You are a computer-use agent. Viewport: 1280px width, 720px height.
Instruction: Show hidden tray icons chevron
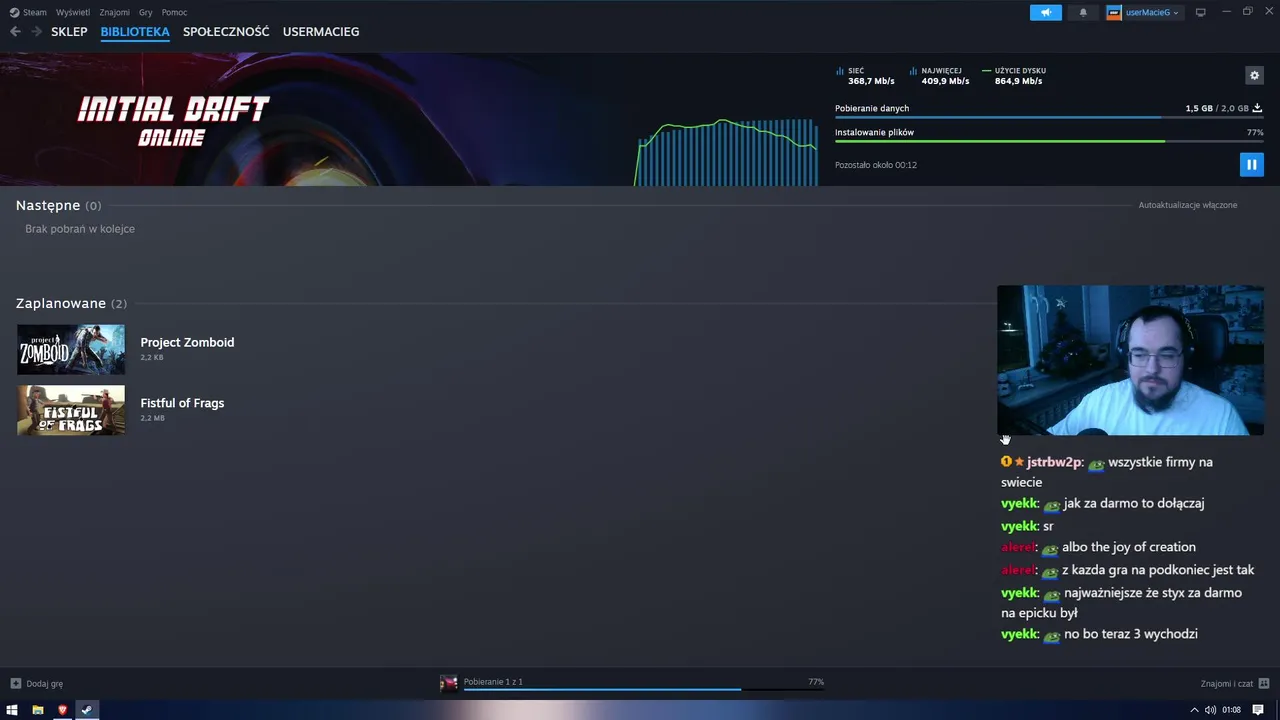(1194, 710)
